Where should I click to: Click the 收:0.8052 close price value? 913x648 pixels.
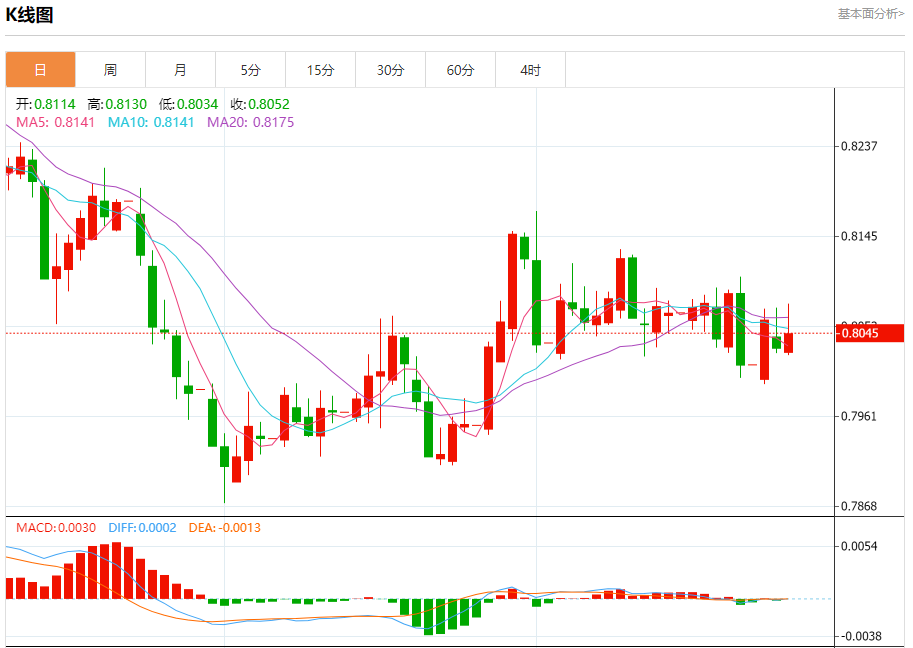(x=260, y=104)
